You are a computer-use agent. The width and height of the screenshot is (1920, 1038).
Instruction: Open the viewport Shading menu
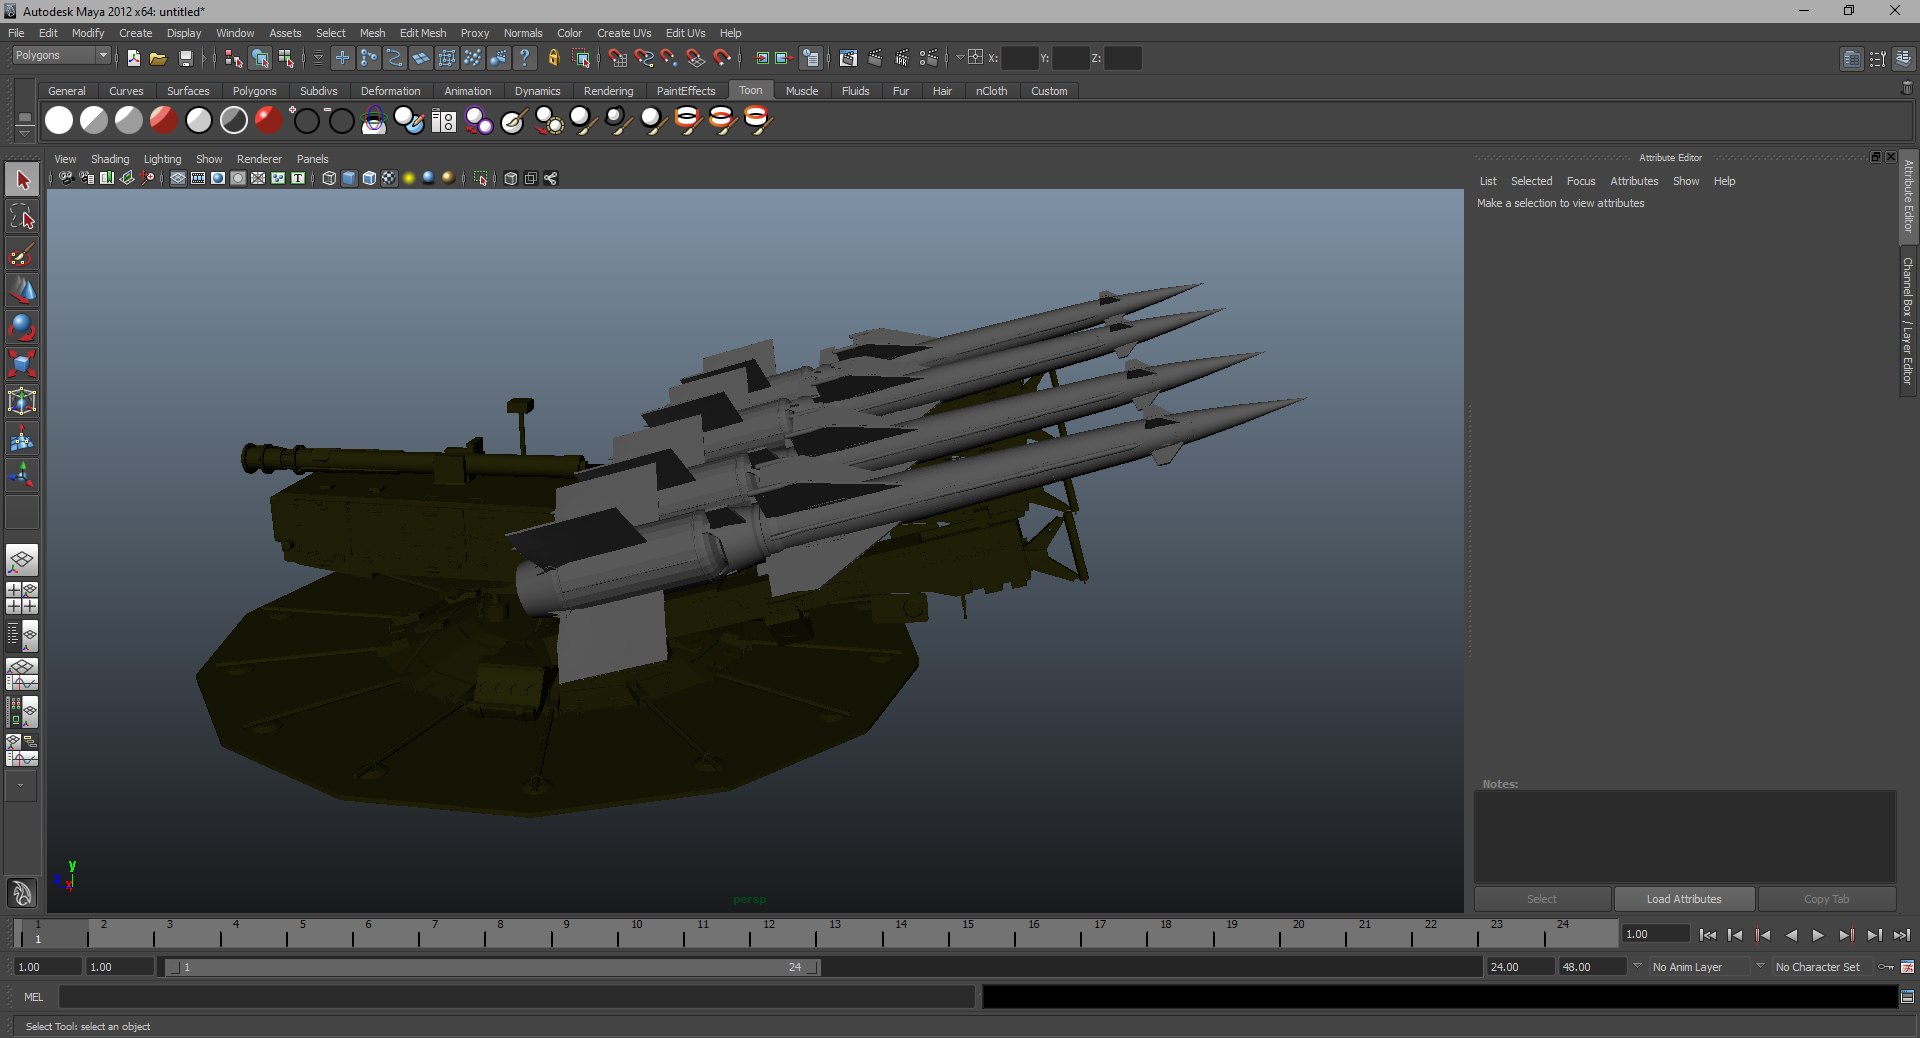pyautogui.click(x=110, y=159)
